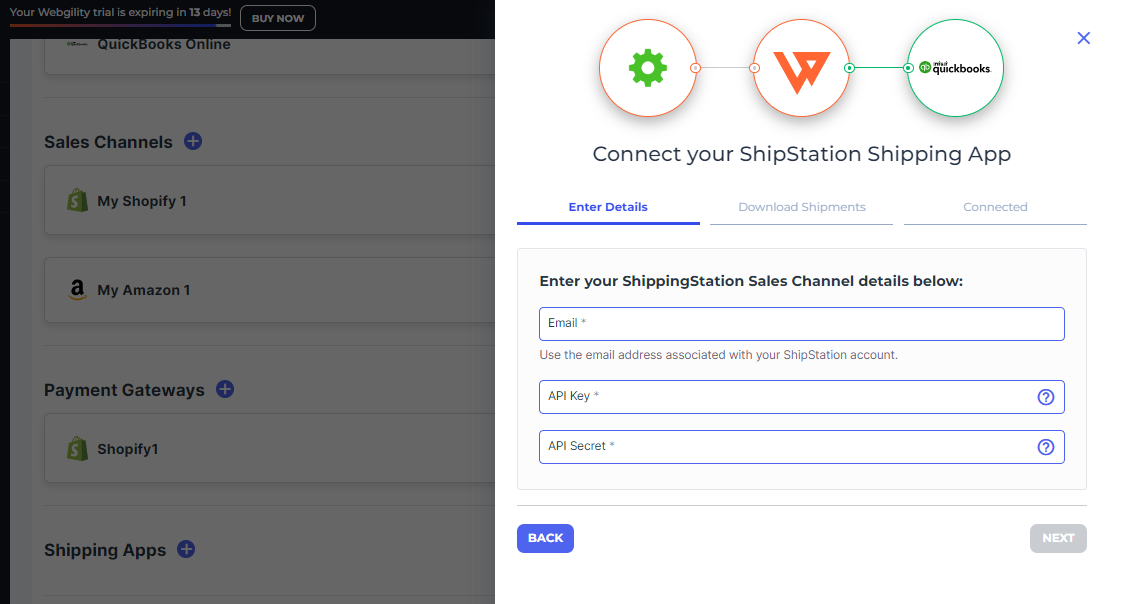Image resolution: width=1132 pixels, height=604 pixels.
Task: Focus the Email input field
Action: (x=801, y=324)
